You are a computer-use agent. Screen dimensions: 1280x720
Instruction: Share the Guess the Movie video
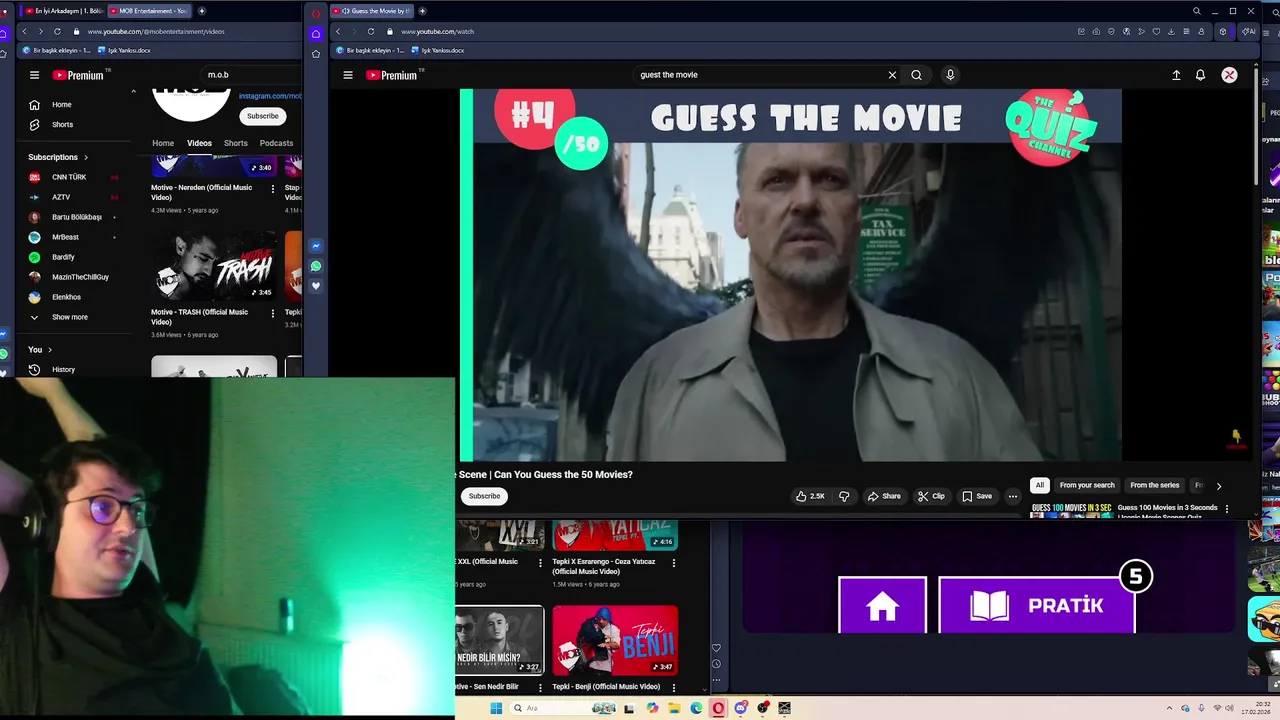point(884,496)
